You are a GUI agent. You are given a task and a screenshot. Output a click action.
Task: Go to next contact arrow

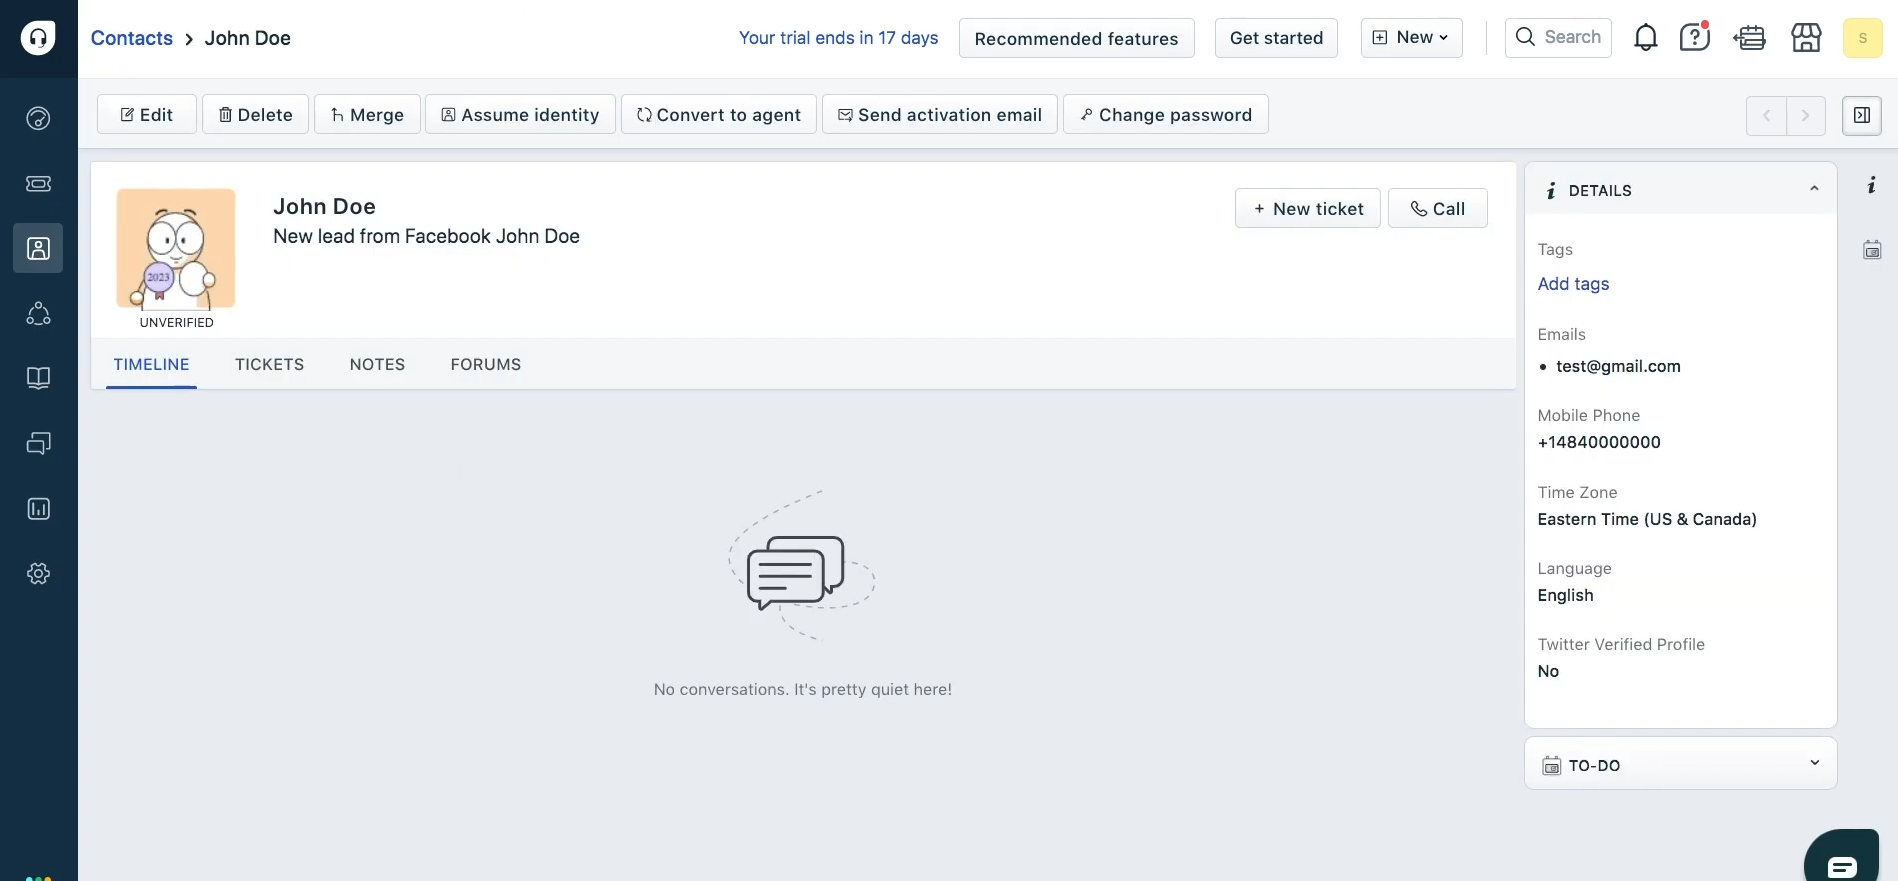(1806, 115)
